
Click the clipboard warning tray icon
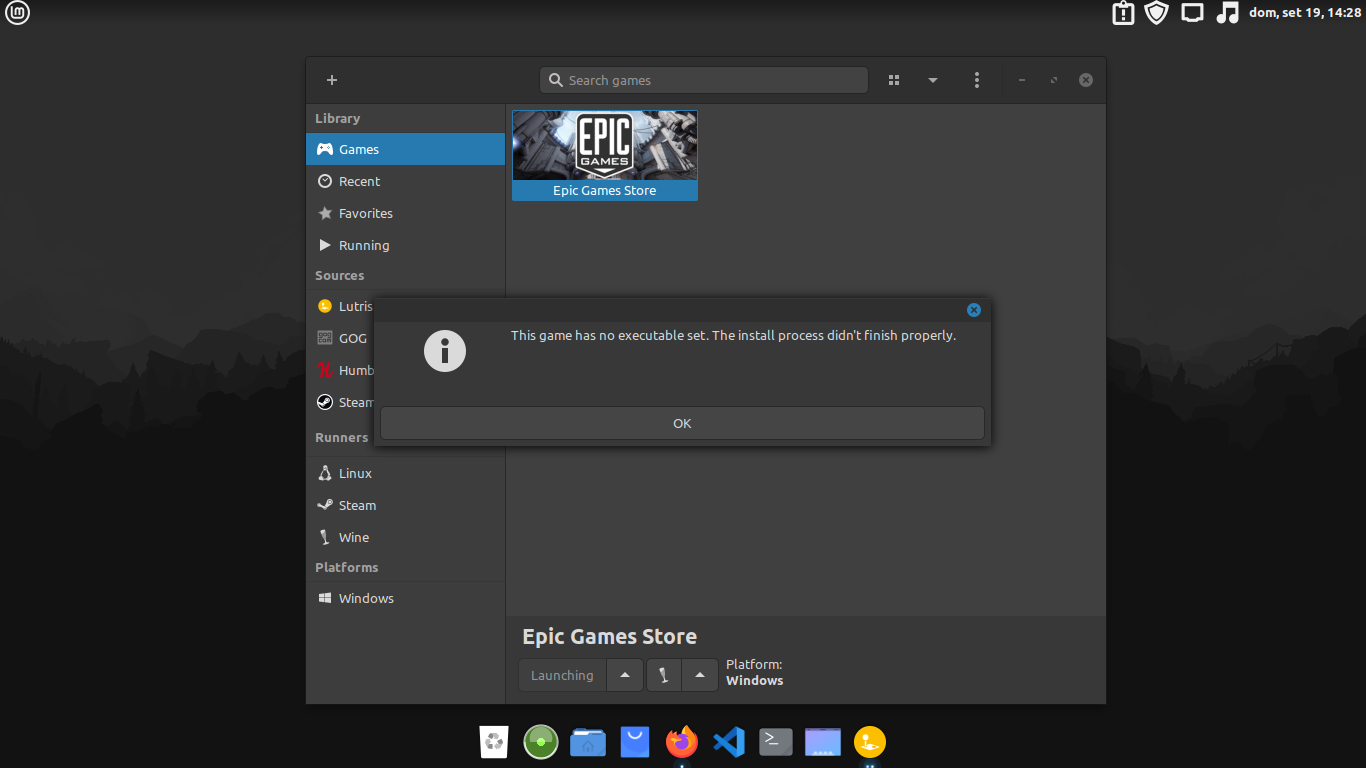point(1123,13)
